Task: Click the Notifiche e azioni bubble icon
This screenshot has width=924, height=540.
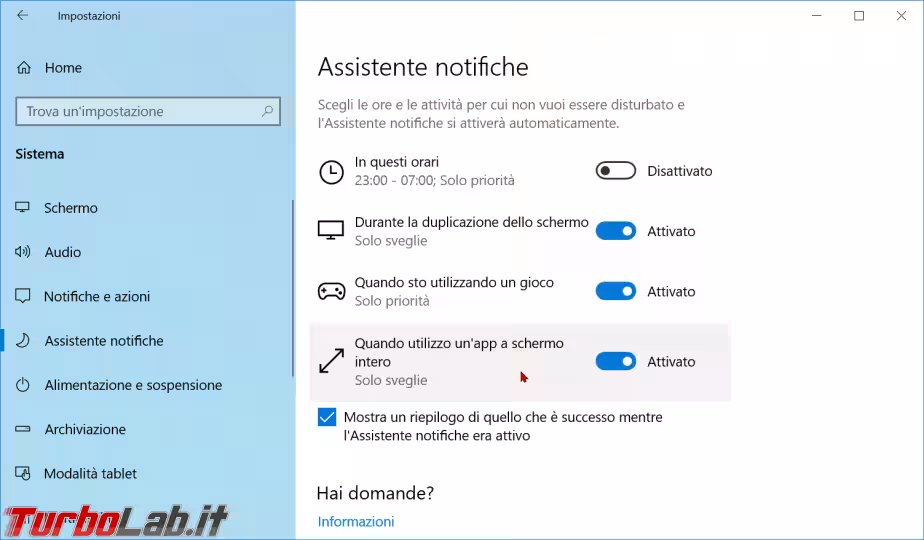Action: click(22, 297)
